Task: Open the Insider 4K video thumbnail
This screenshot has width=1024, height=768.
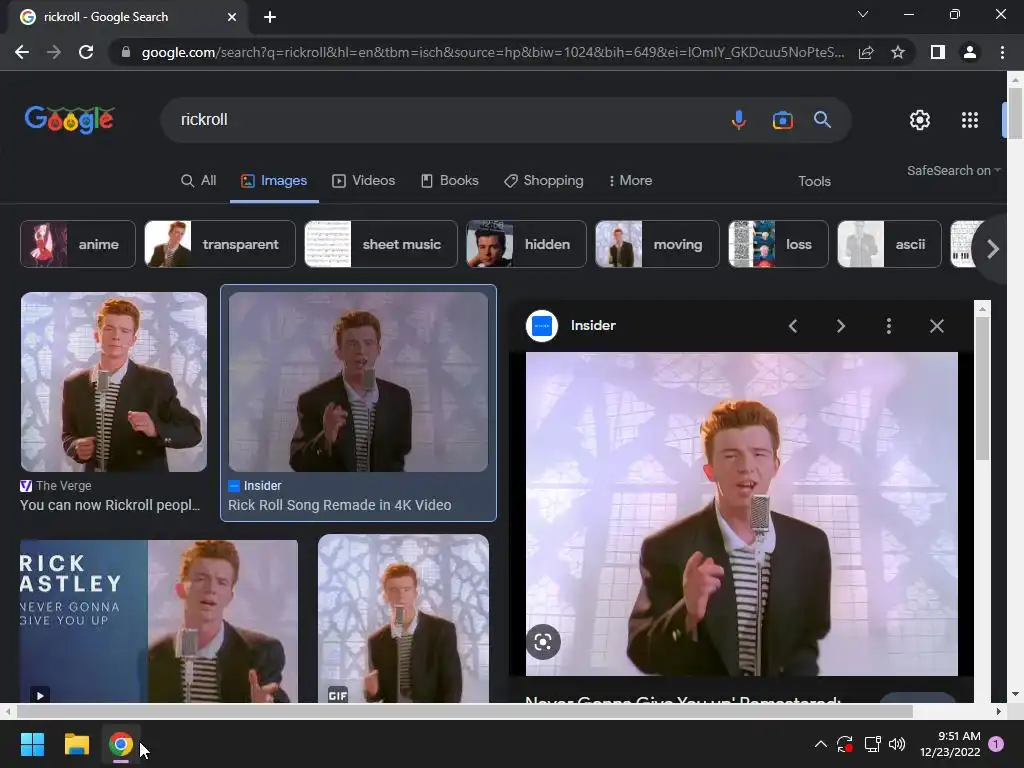Action: (x=358, y=382)
